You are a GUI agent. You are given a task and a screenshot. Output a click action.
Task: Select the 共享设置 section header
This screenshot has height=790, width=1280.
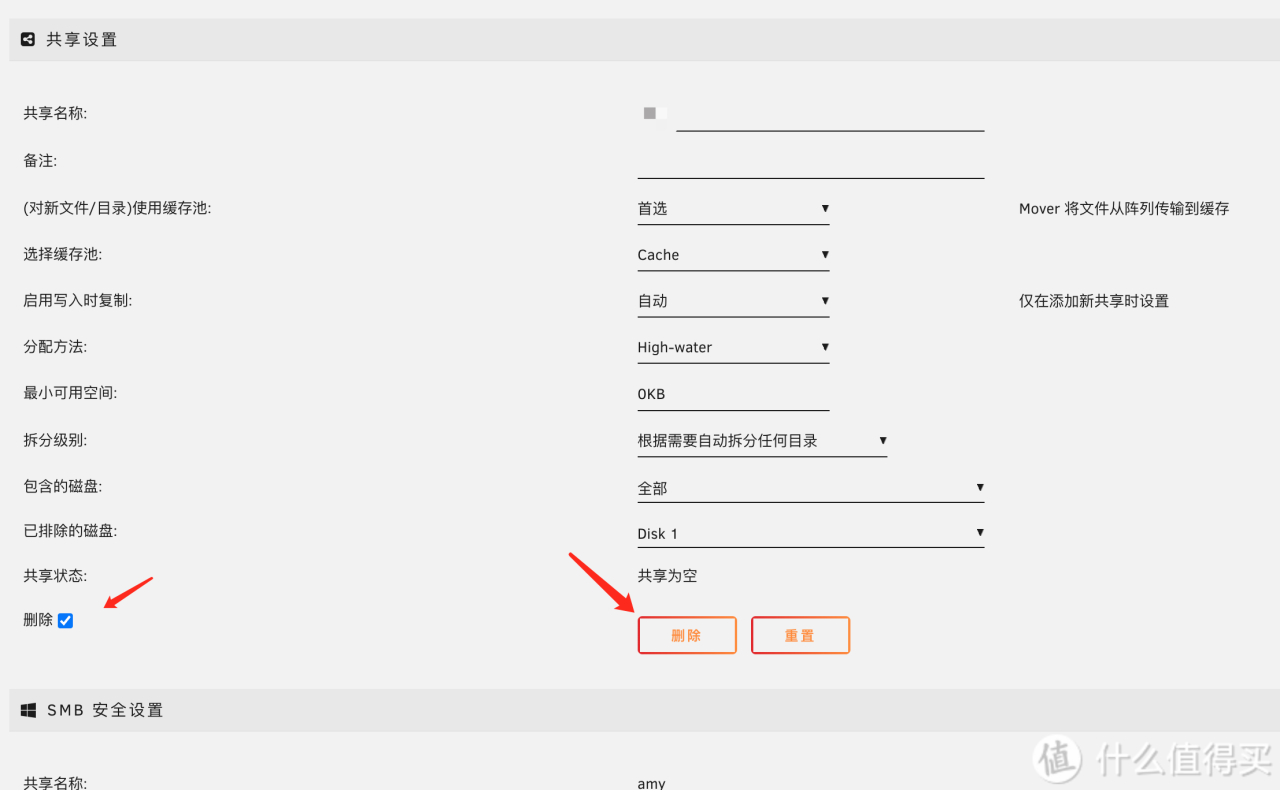click(x=79, y=39)
